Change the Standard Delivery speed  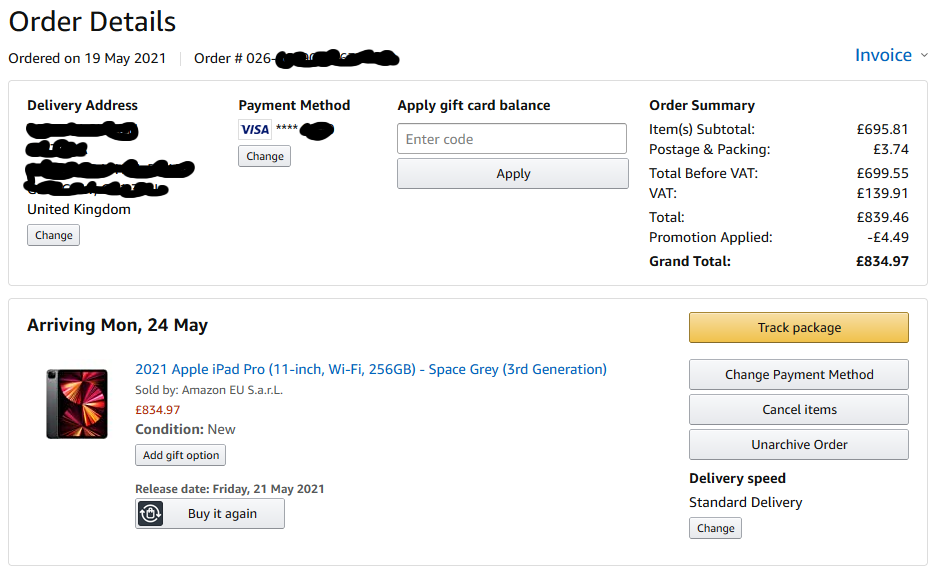click(x=715, y=528)
